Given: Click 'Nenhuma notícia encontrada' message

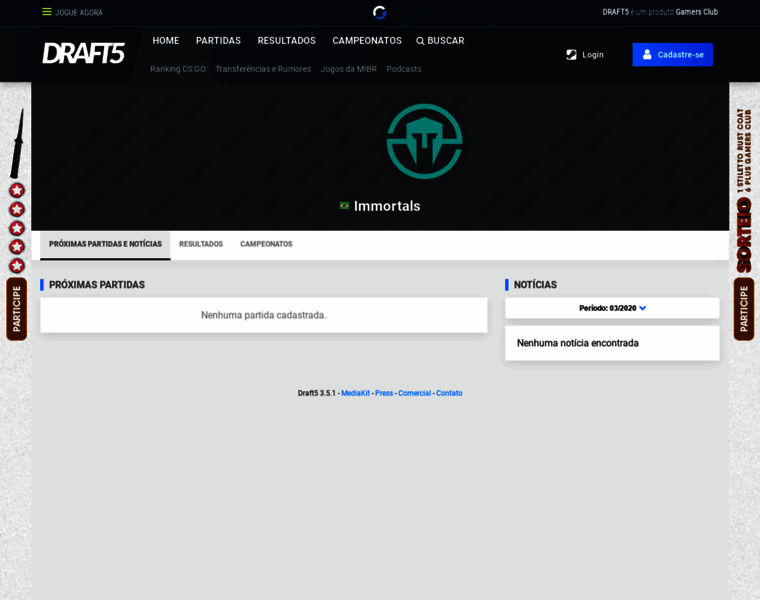Looking at the screenshot, I should (x=578, y=343).
